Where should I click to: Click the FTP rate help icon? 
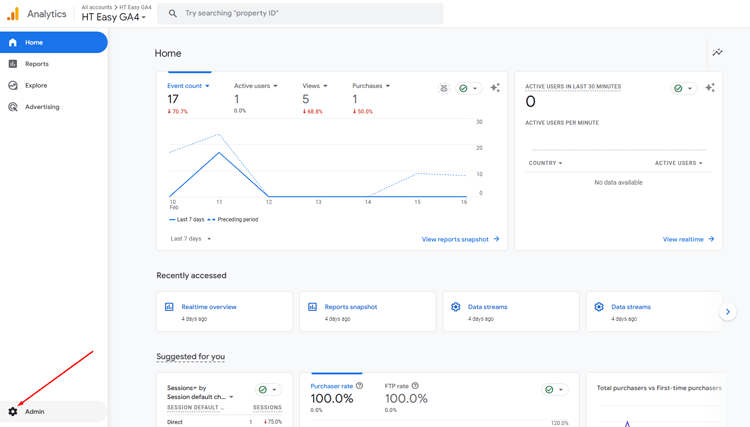pyautogui.click(x=415, y=386)
